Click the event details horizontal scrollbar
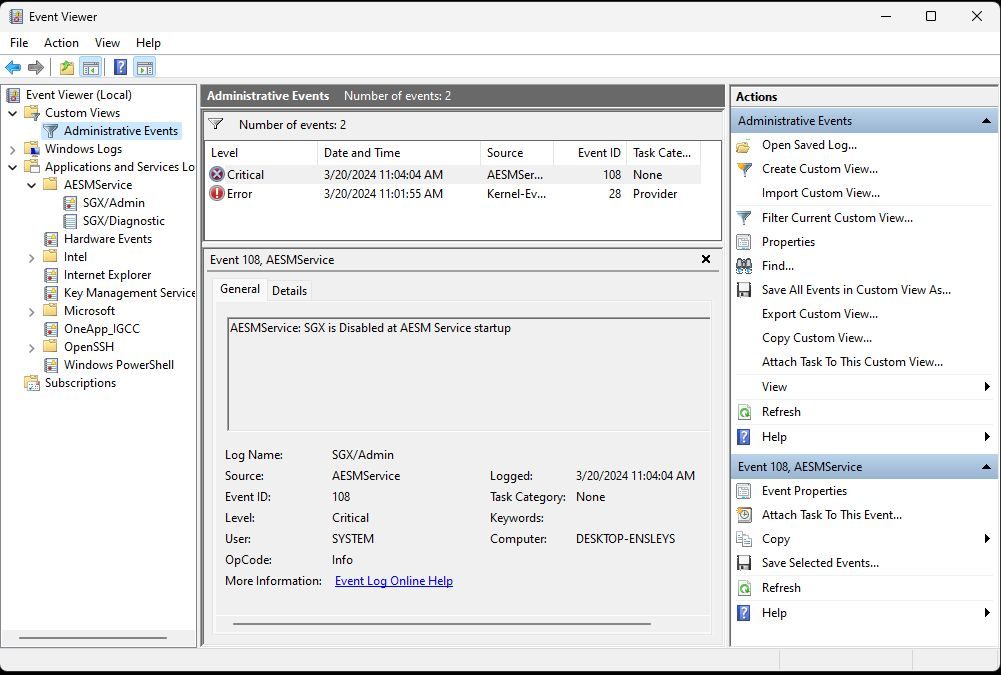This screenshot has height=675, width=1001. coord(442,623)
